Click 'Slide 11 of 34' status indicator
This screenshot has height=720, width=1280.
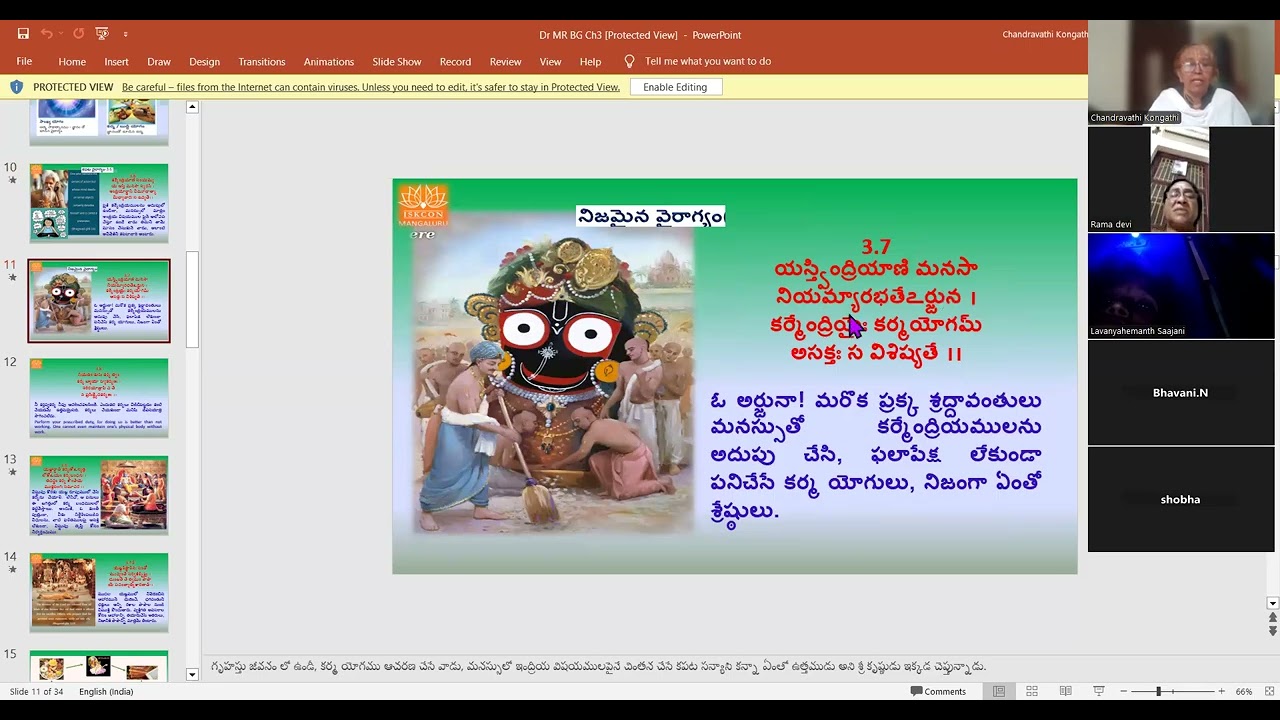click(36, 691)
